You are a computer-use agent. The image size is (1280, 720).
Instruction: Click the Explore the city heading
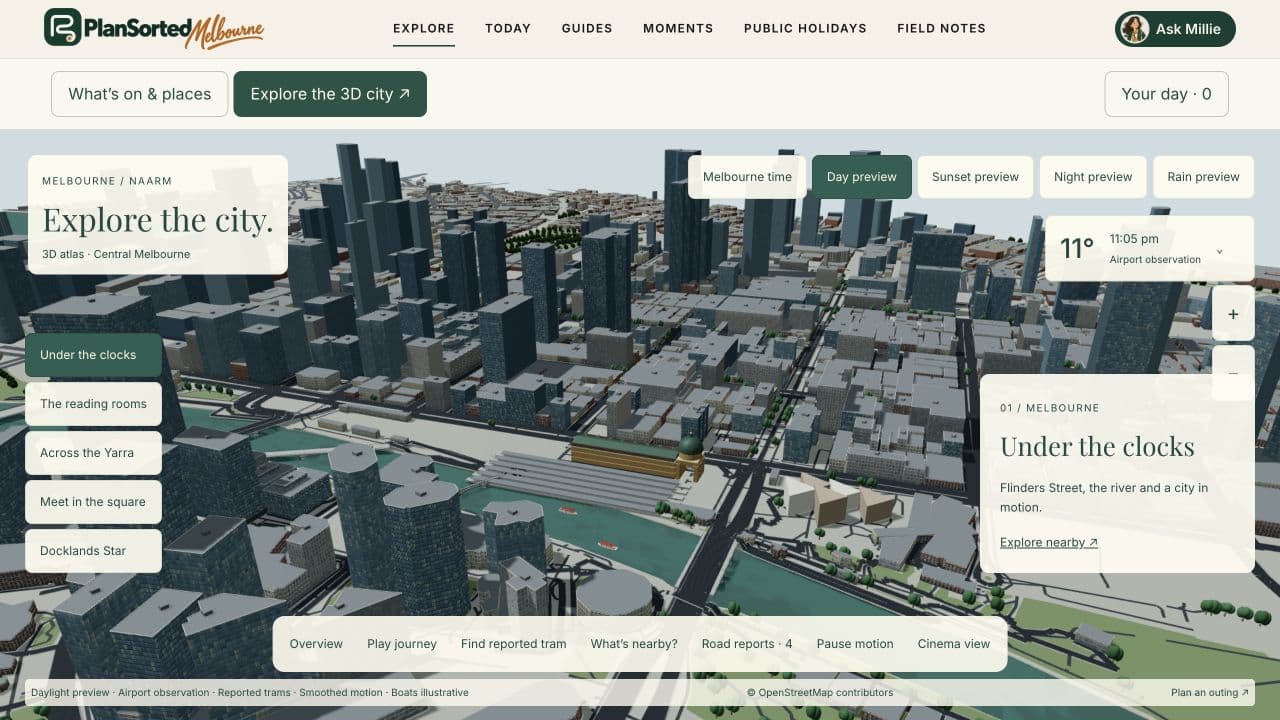[158, 219]
